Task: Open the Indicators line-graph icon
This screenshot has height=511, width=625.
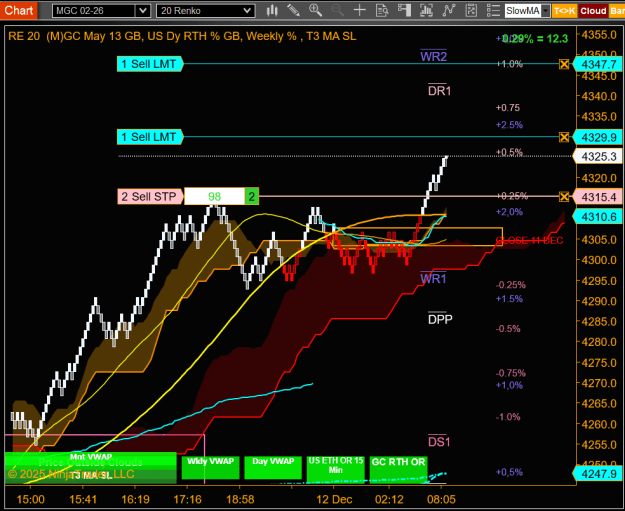Action: (449, 10)
